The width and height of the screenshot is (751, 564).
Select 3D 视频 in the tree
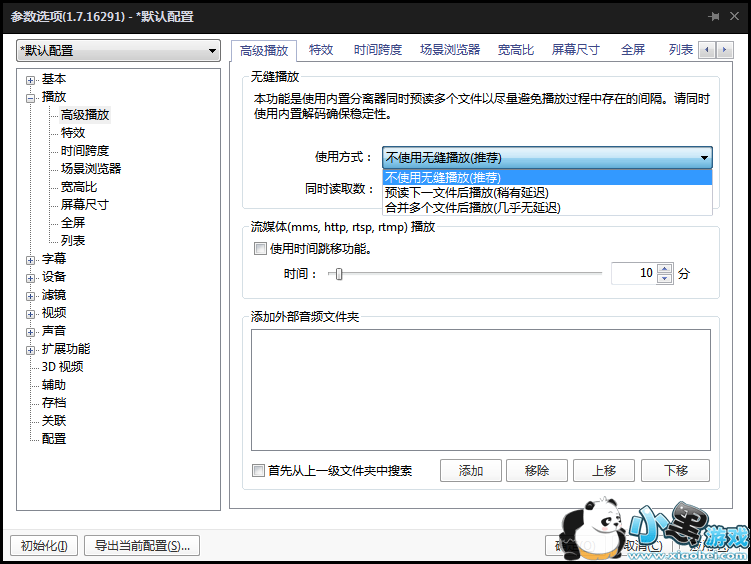62,367
